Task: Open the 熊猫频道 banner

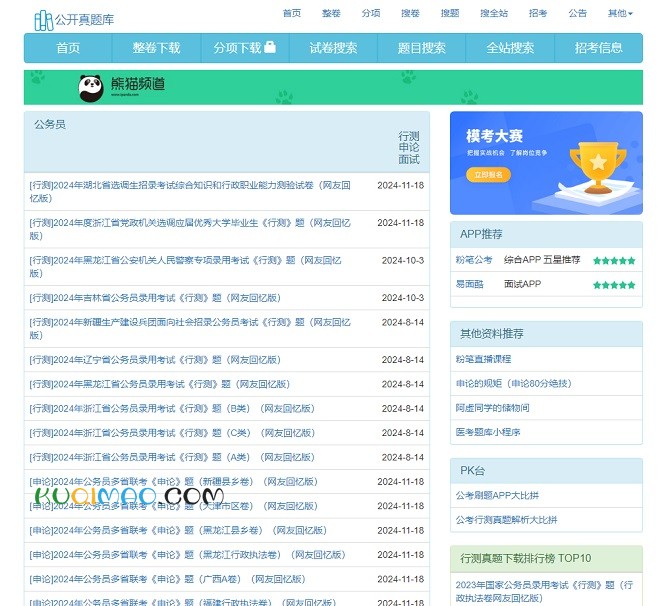Action: (x=333, y=87)
